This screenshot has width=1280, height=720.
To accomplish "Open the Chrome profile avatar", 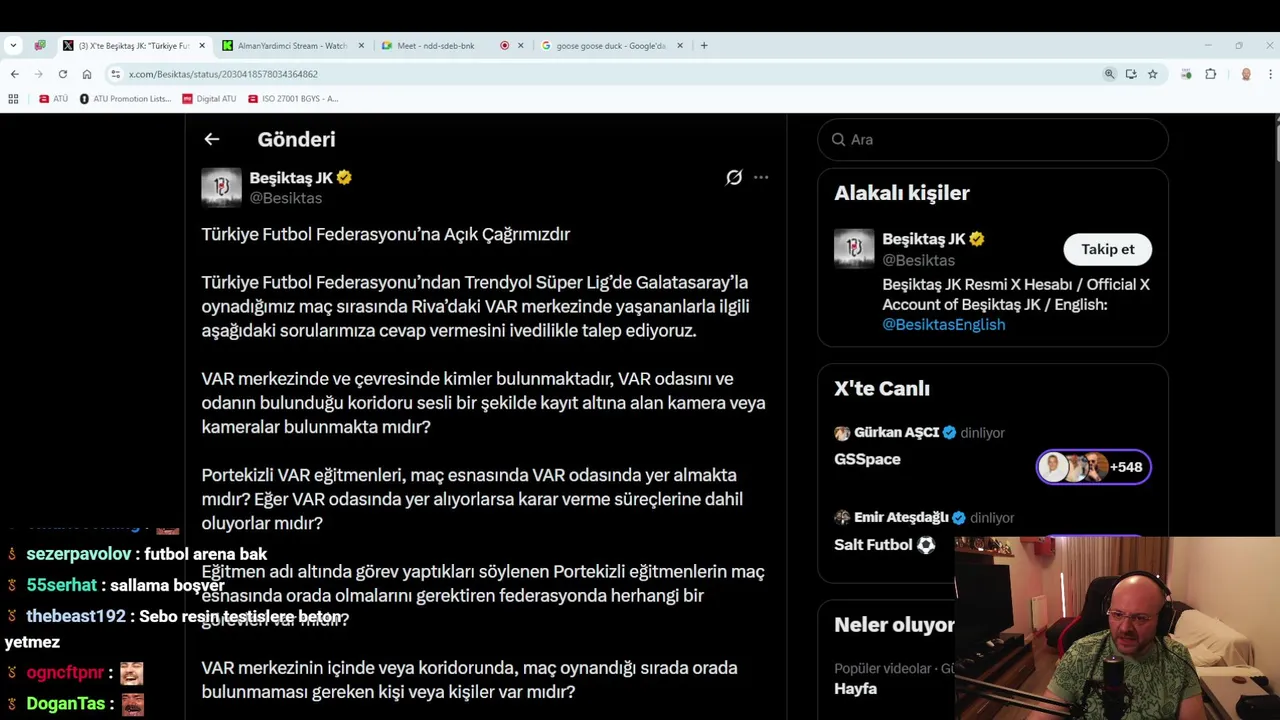I will [x=1246, y=74].
